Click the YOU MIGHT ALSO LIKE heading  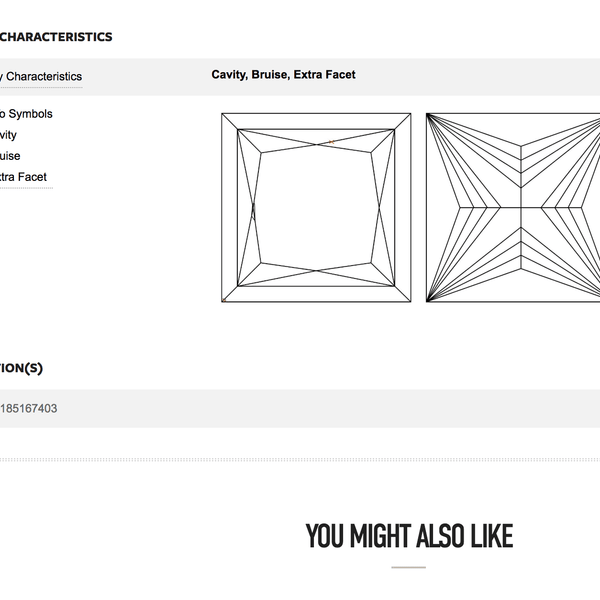(x=409, y=536)
